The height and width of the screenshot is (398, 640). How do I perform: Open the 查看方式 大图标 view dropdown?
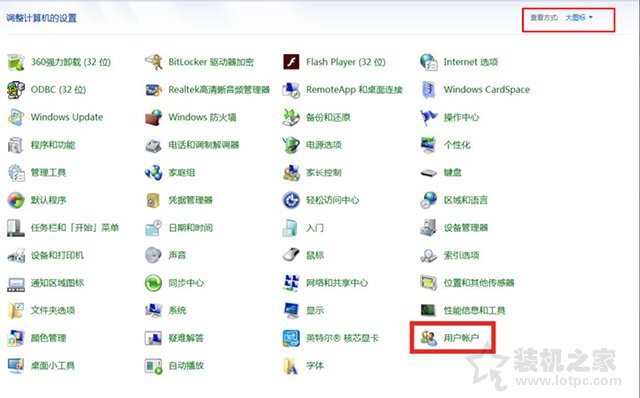tap(579, 18)
